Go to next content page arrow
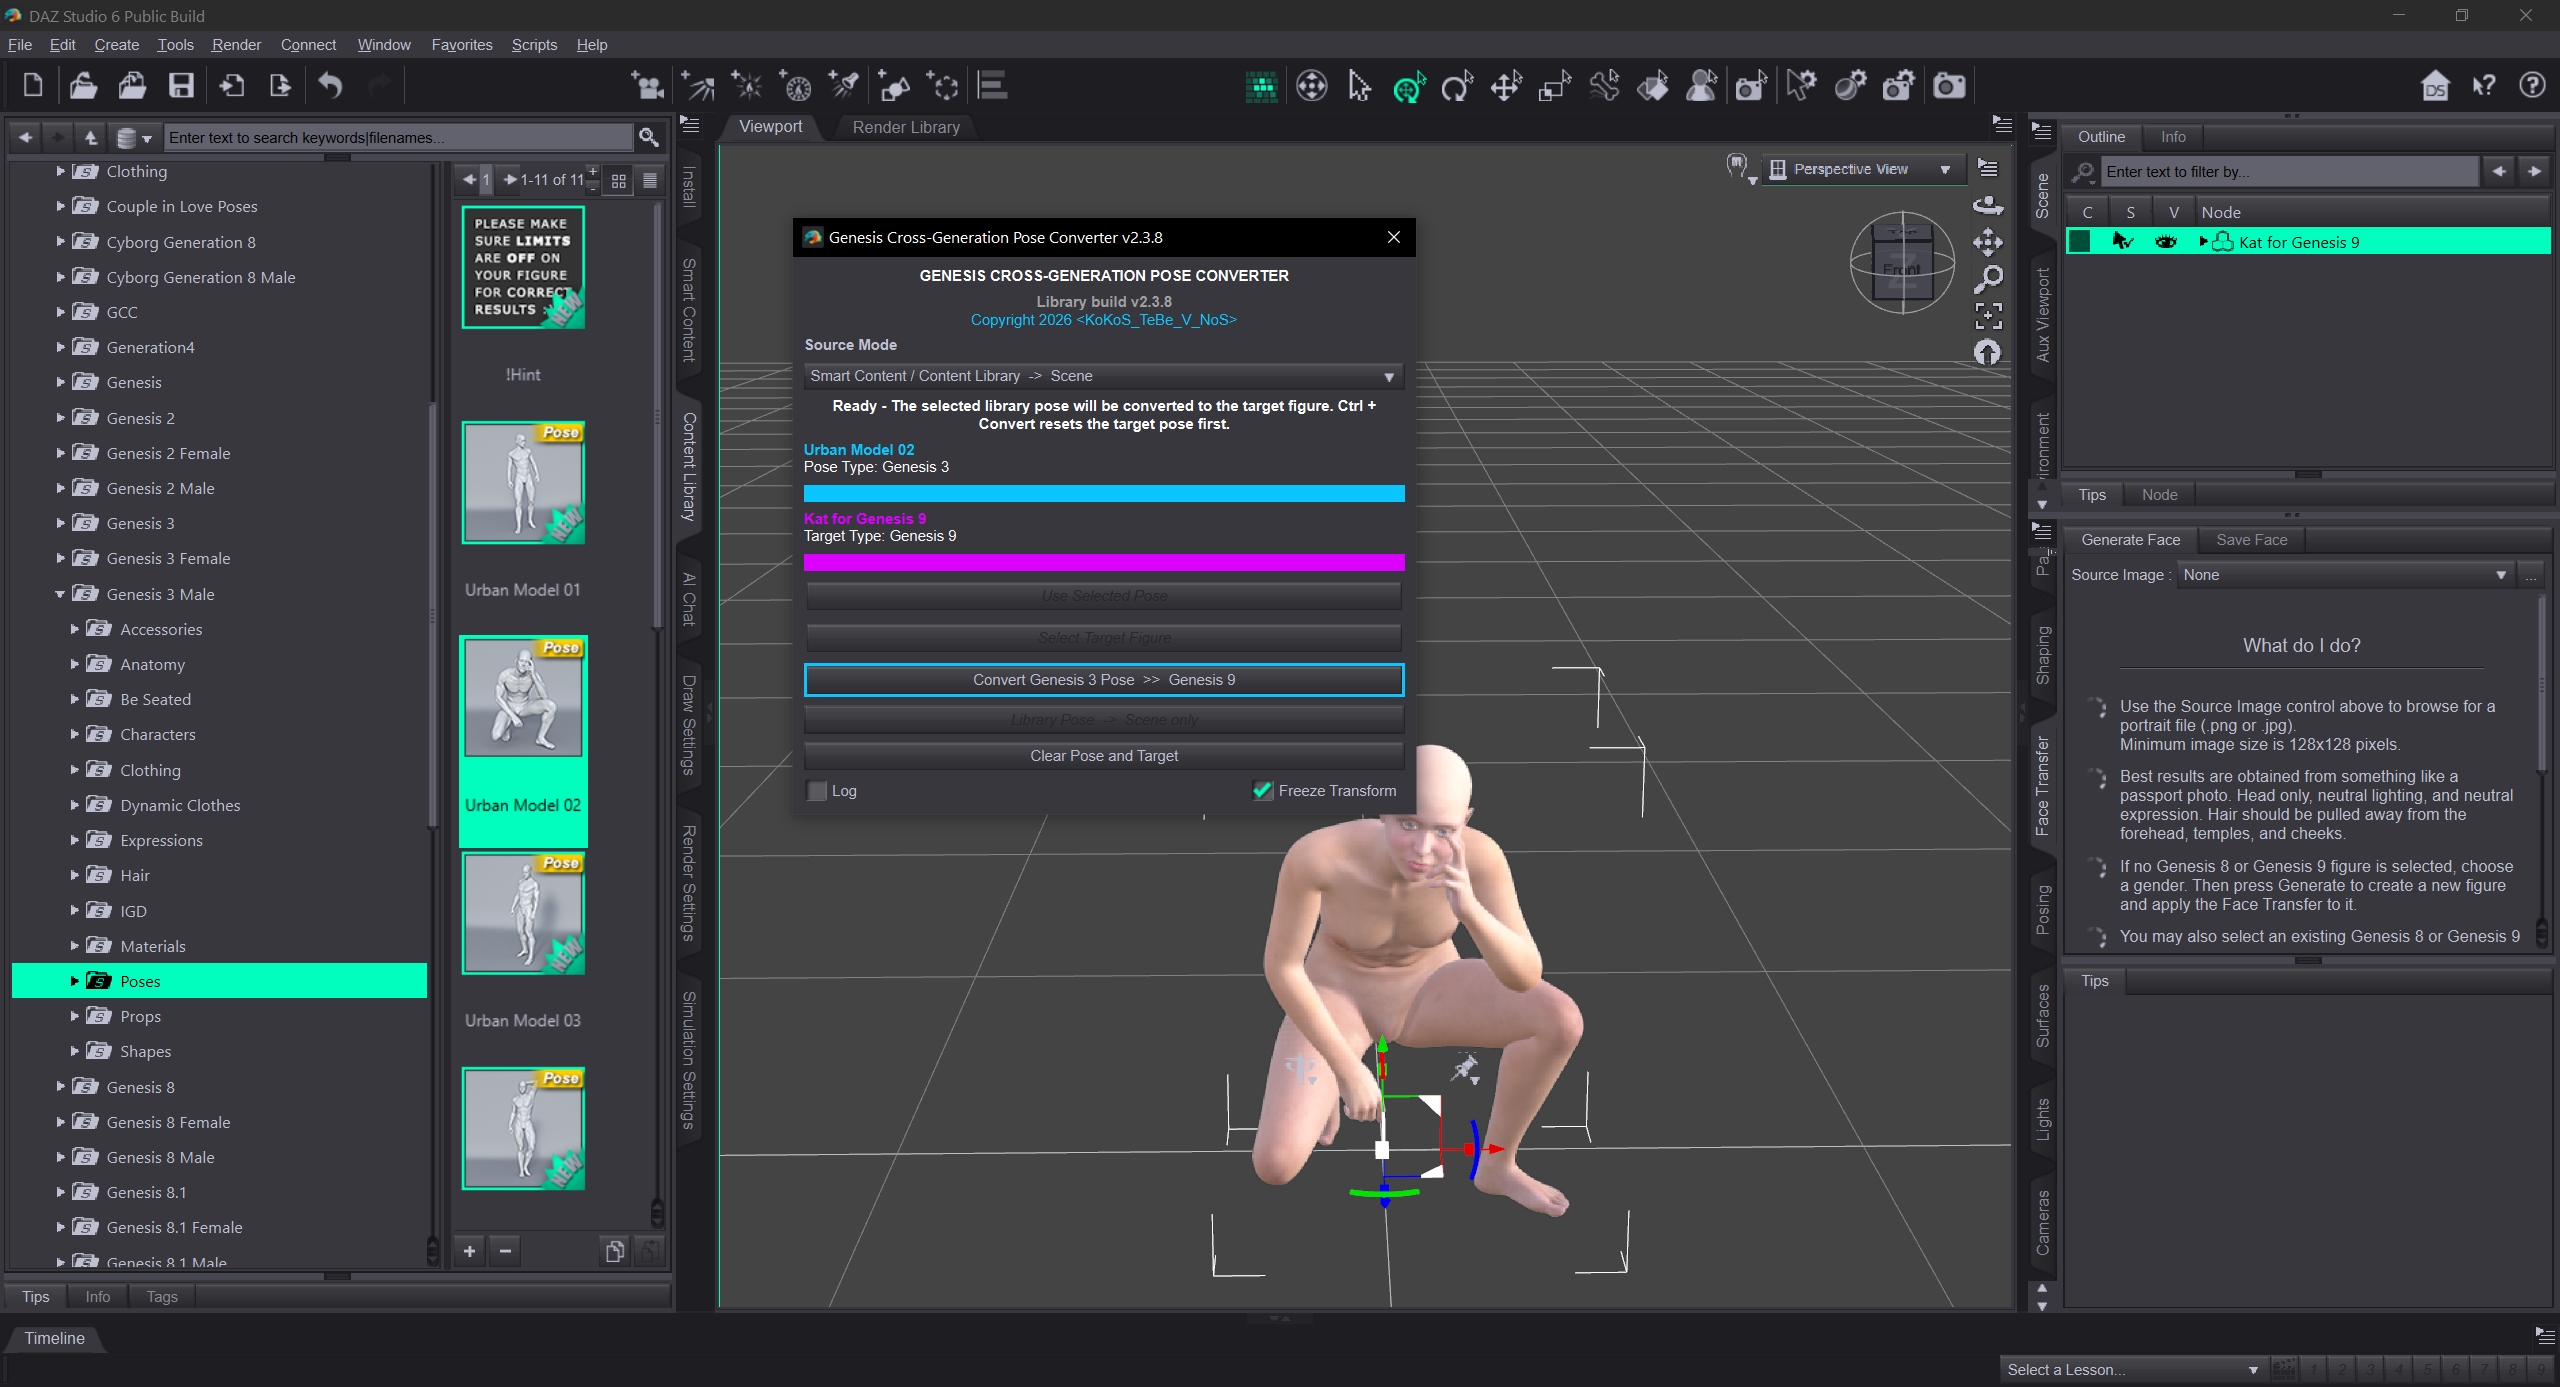The width and height of the screenshot is (2560, 1387). tap(510, 180)
